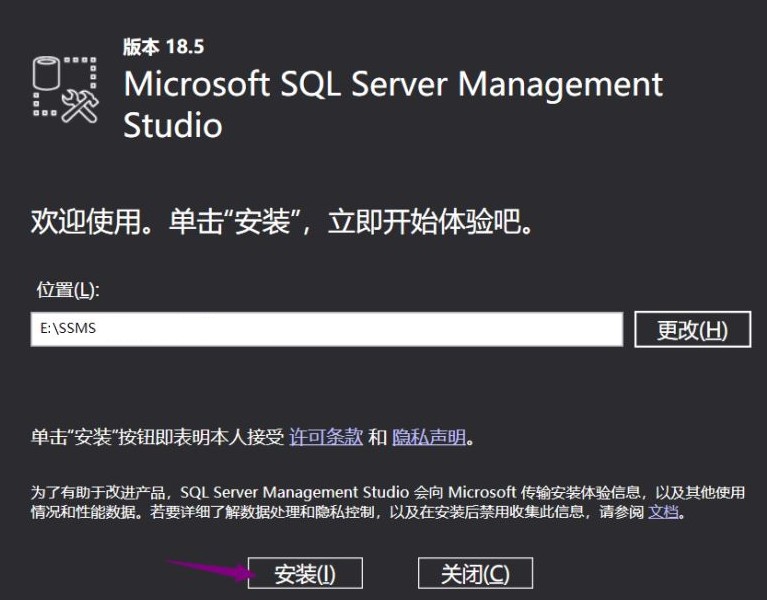
Task: Click the 版本 18.5 version label
Action: (x=163, y=47)
